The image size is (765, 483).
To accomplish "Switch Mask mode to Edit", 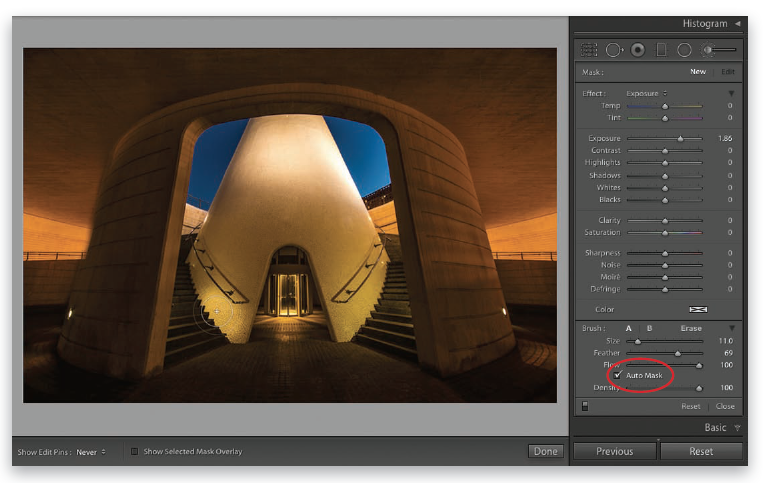I will click(727, 72).
